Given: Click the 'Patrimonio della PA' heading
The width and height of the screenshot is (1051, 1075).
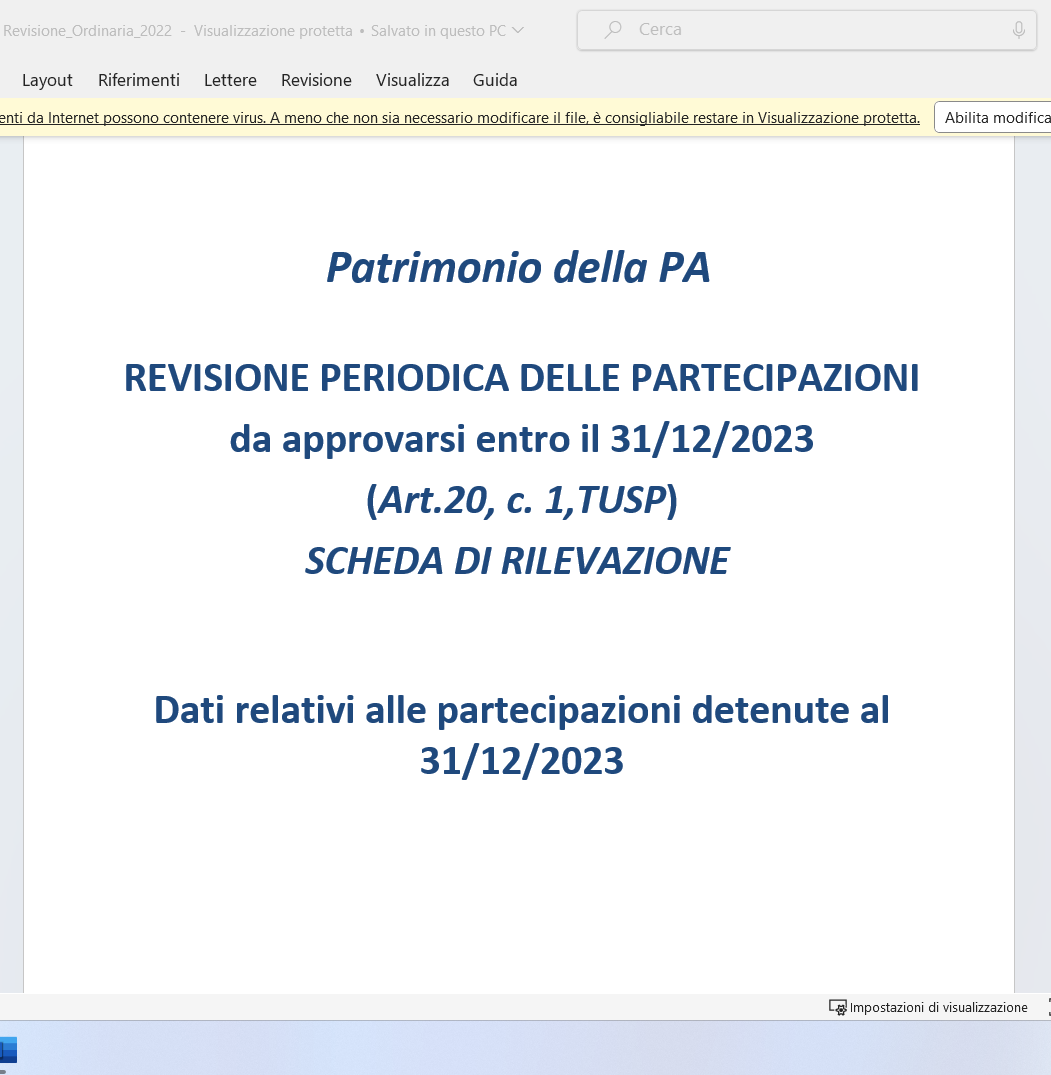Looking at the screenshot, I should tap(518, 267).
